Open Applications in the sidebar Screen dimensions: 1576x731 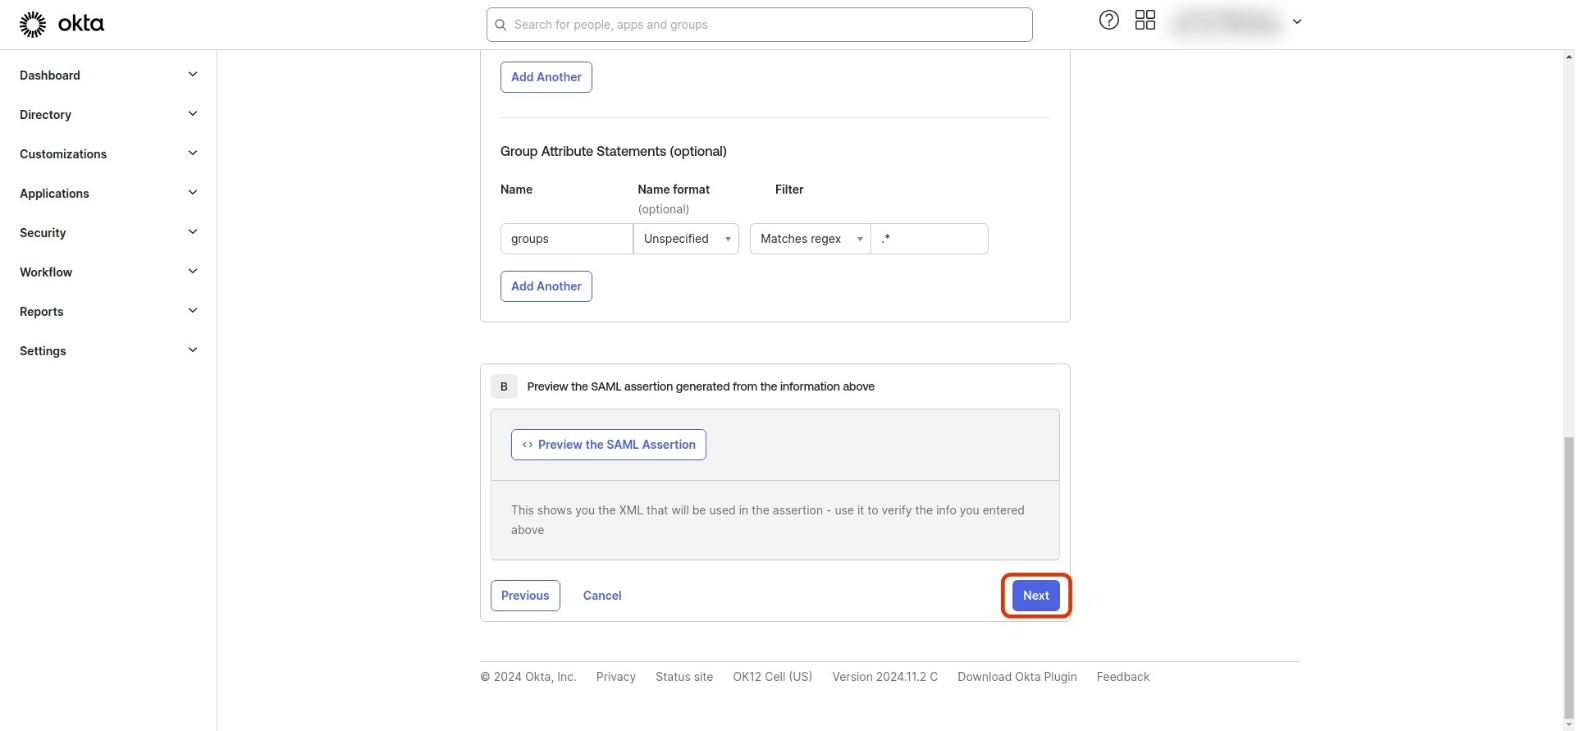point(55,193)
